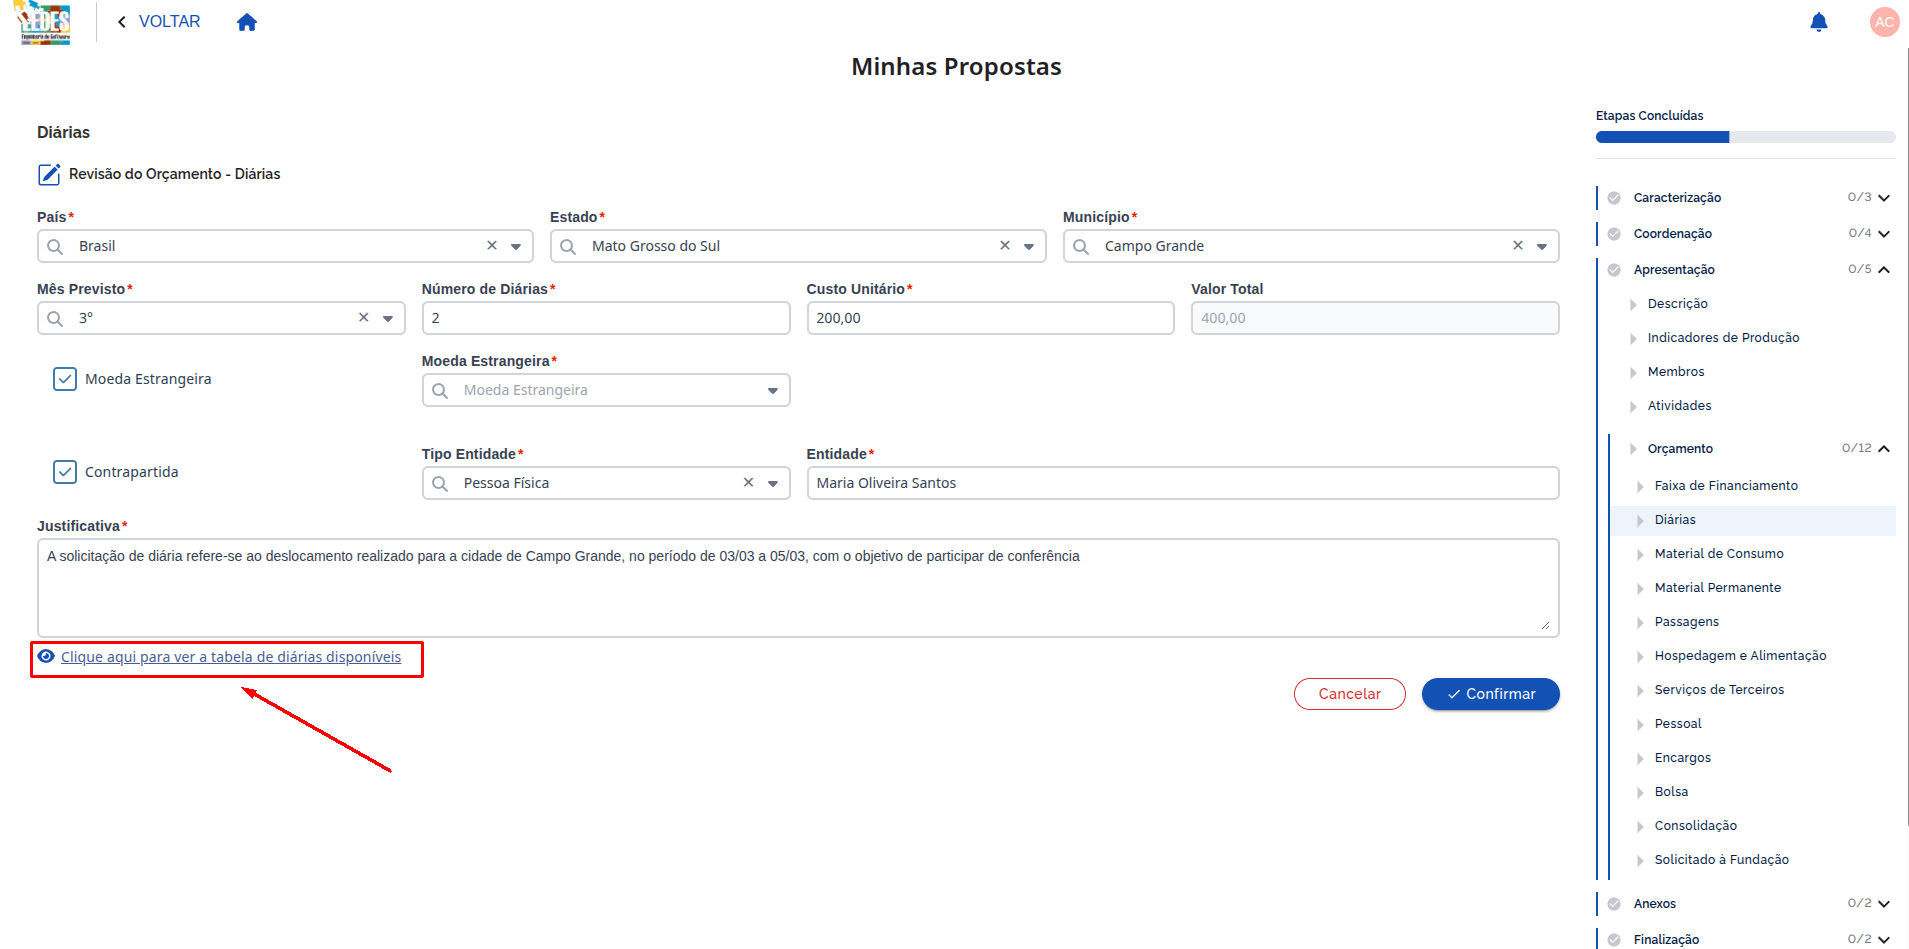Click the Custo Unitário field
Screen dimensions: 1909x949
(x=990, y=318)
